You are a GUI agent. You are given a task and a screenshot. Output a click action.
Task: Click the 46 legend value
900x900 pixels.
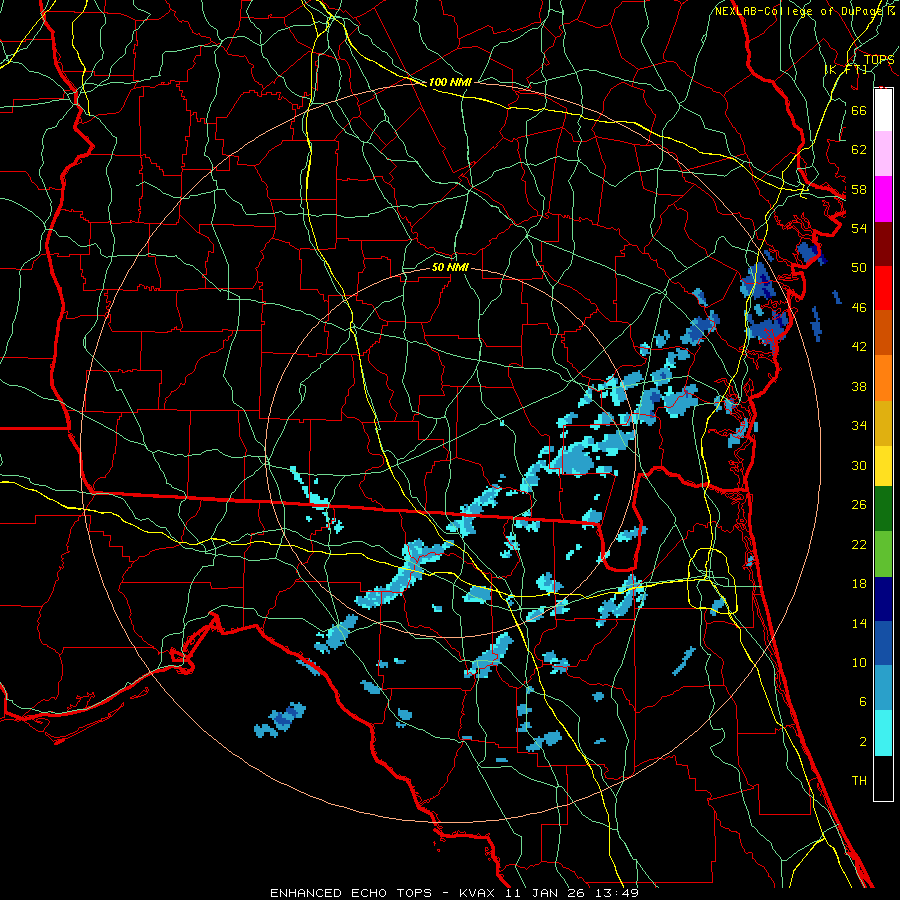(859, 308)
